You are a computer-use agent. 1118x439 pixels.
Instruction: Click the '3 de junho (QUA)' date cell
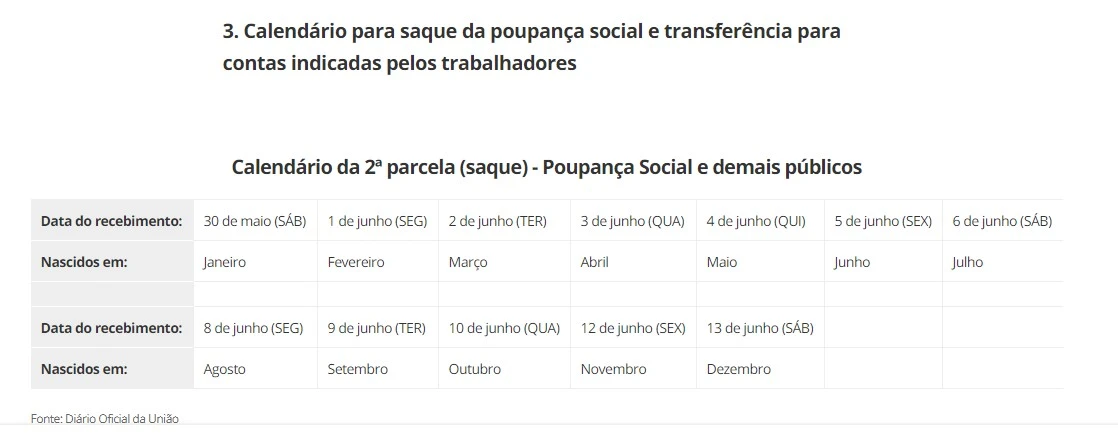(632, 221)
